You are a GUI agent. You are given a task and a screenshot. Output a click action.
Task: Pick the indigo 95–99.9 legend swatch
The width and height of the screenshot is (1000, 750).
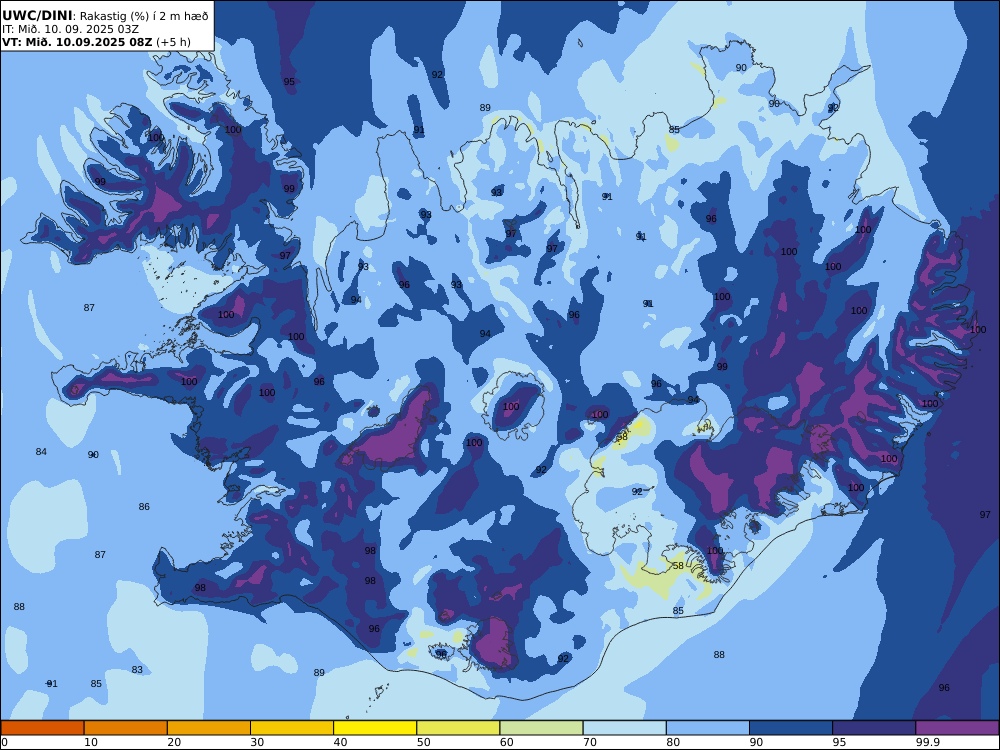click(874, 728)
